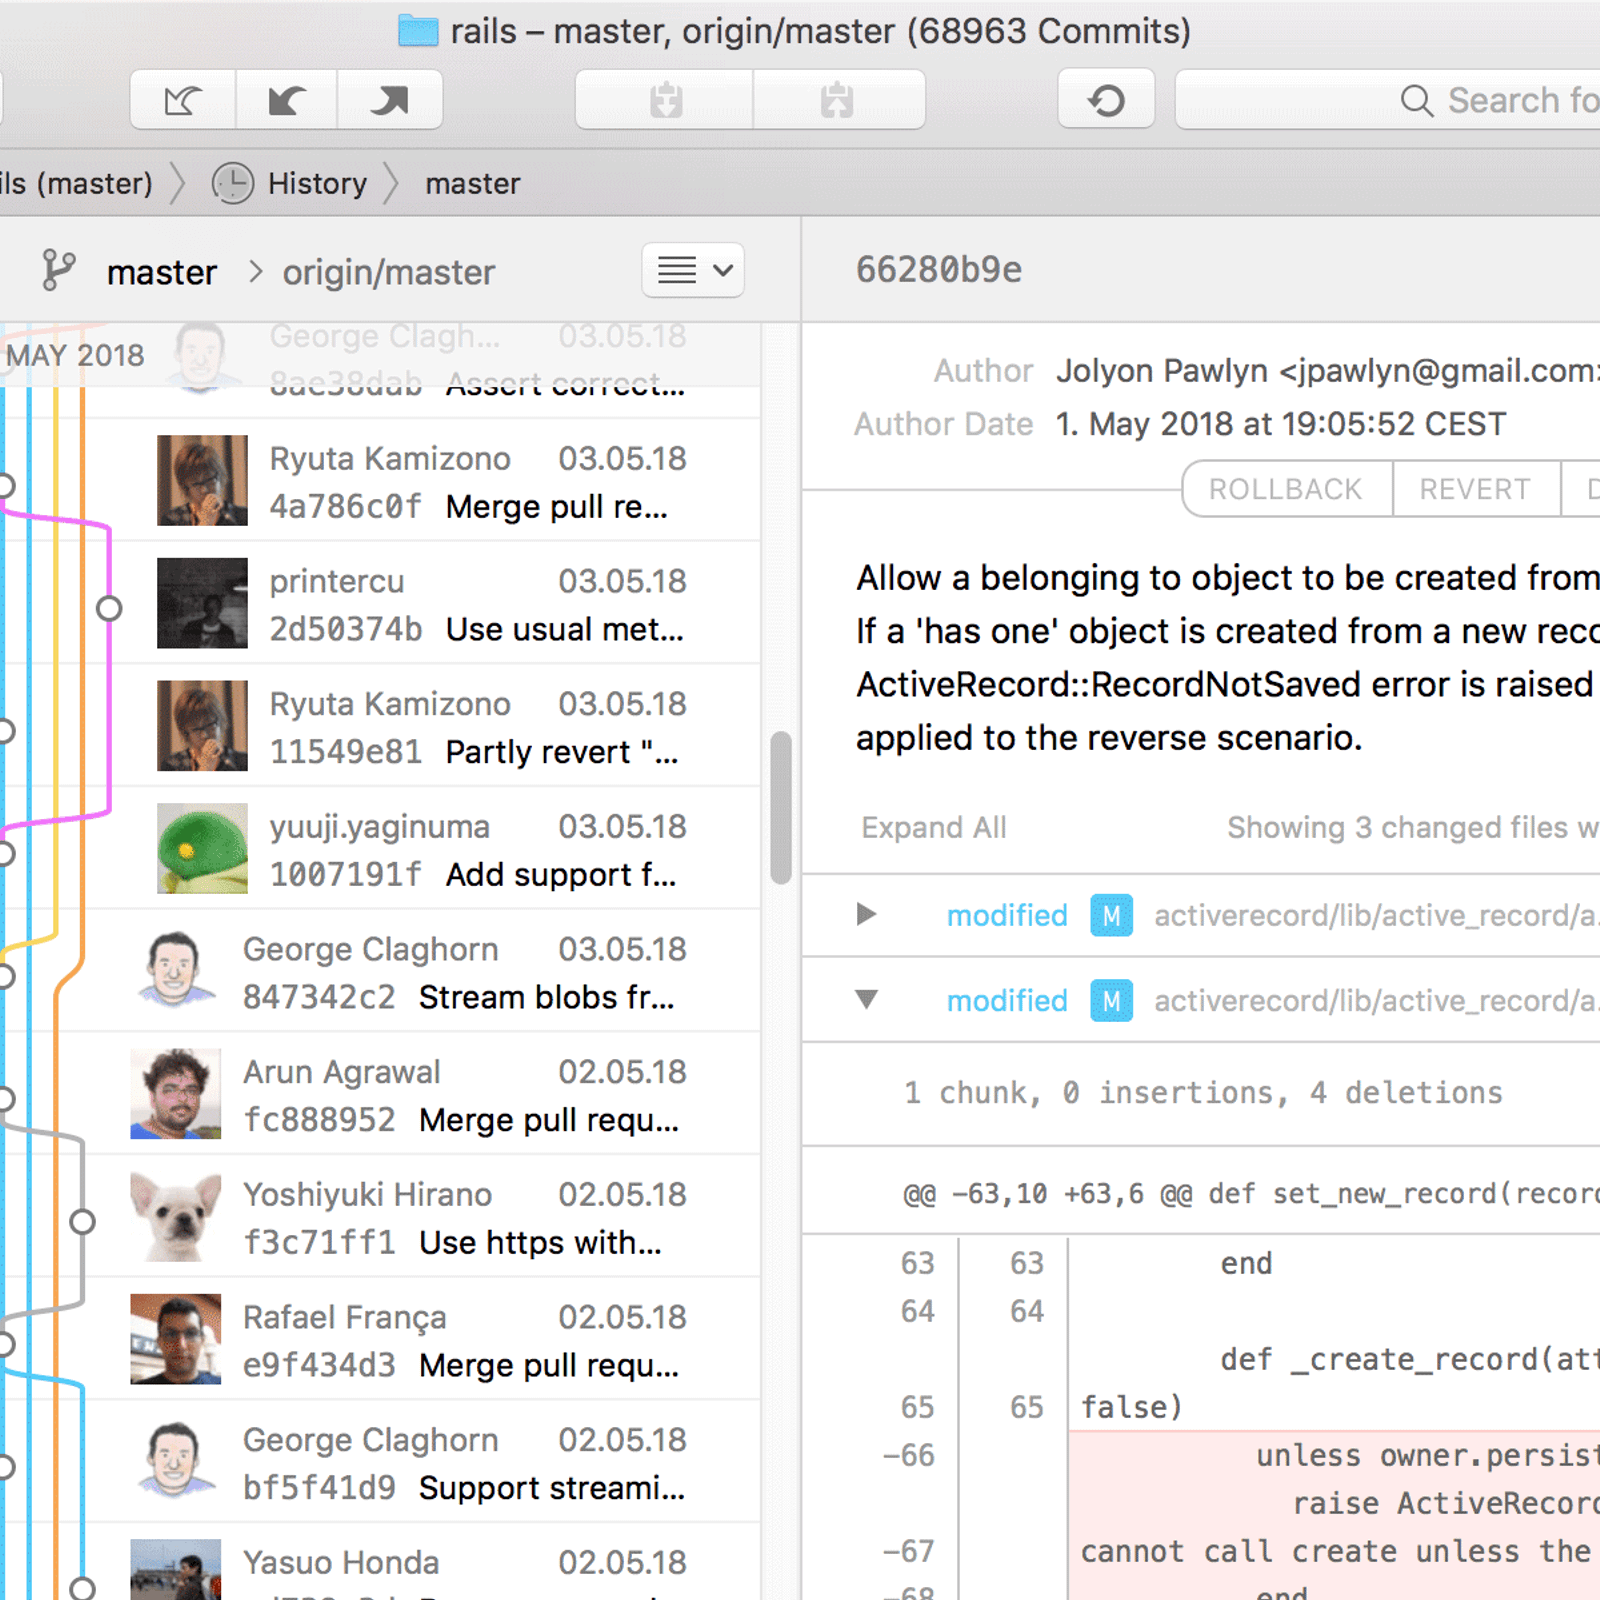Click the rails folder icon in title
The width and height of the screenshot is (1600, 1600).
point(418,31)
